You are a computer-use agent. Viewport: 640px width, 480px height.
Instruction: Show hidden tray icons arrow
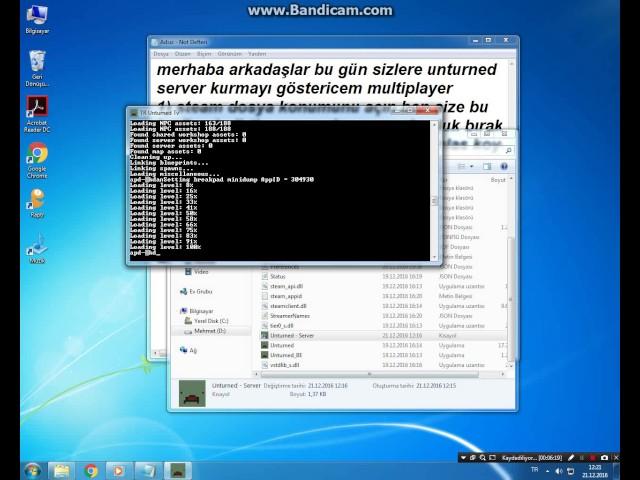pyautogui.click(x=547, y=471)
